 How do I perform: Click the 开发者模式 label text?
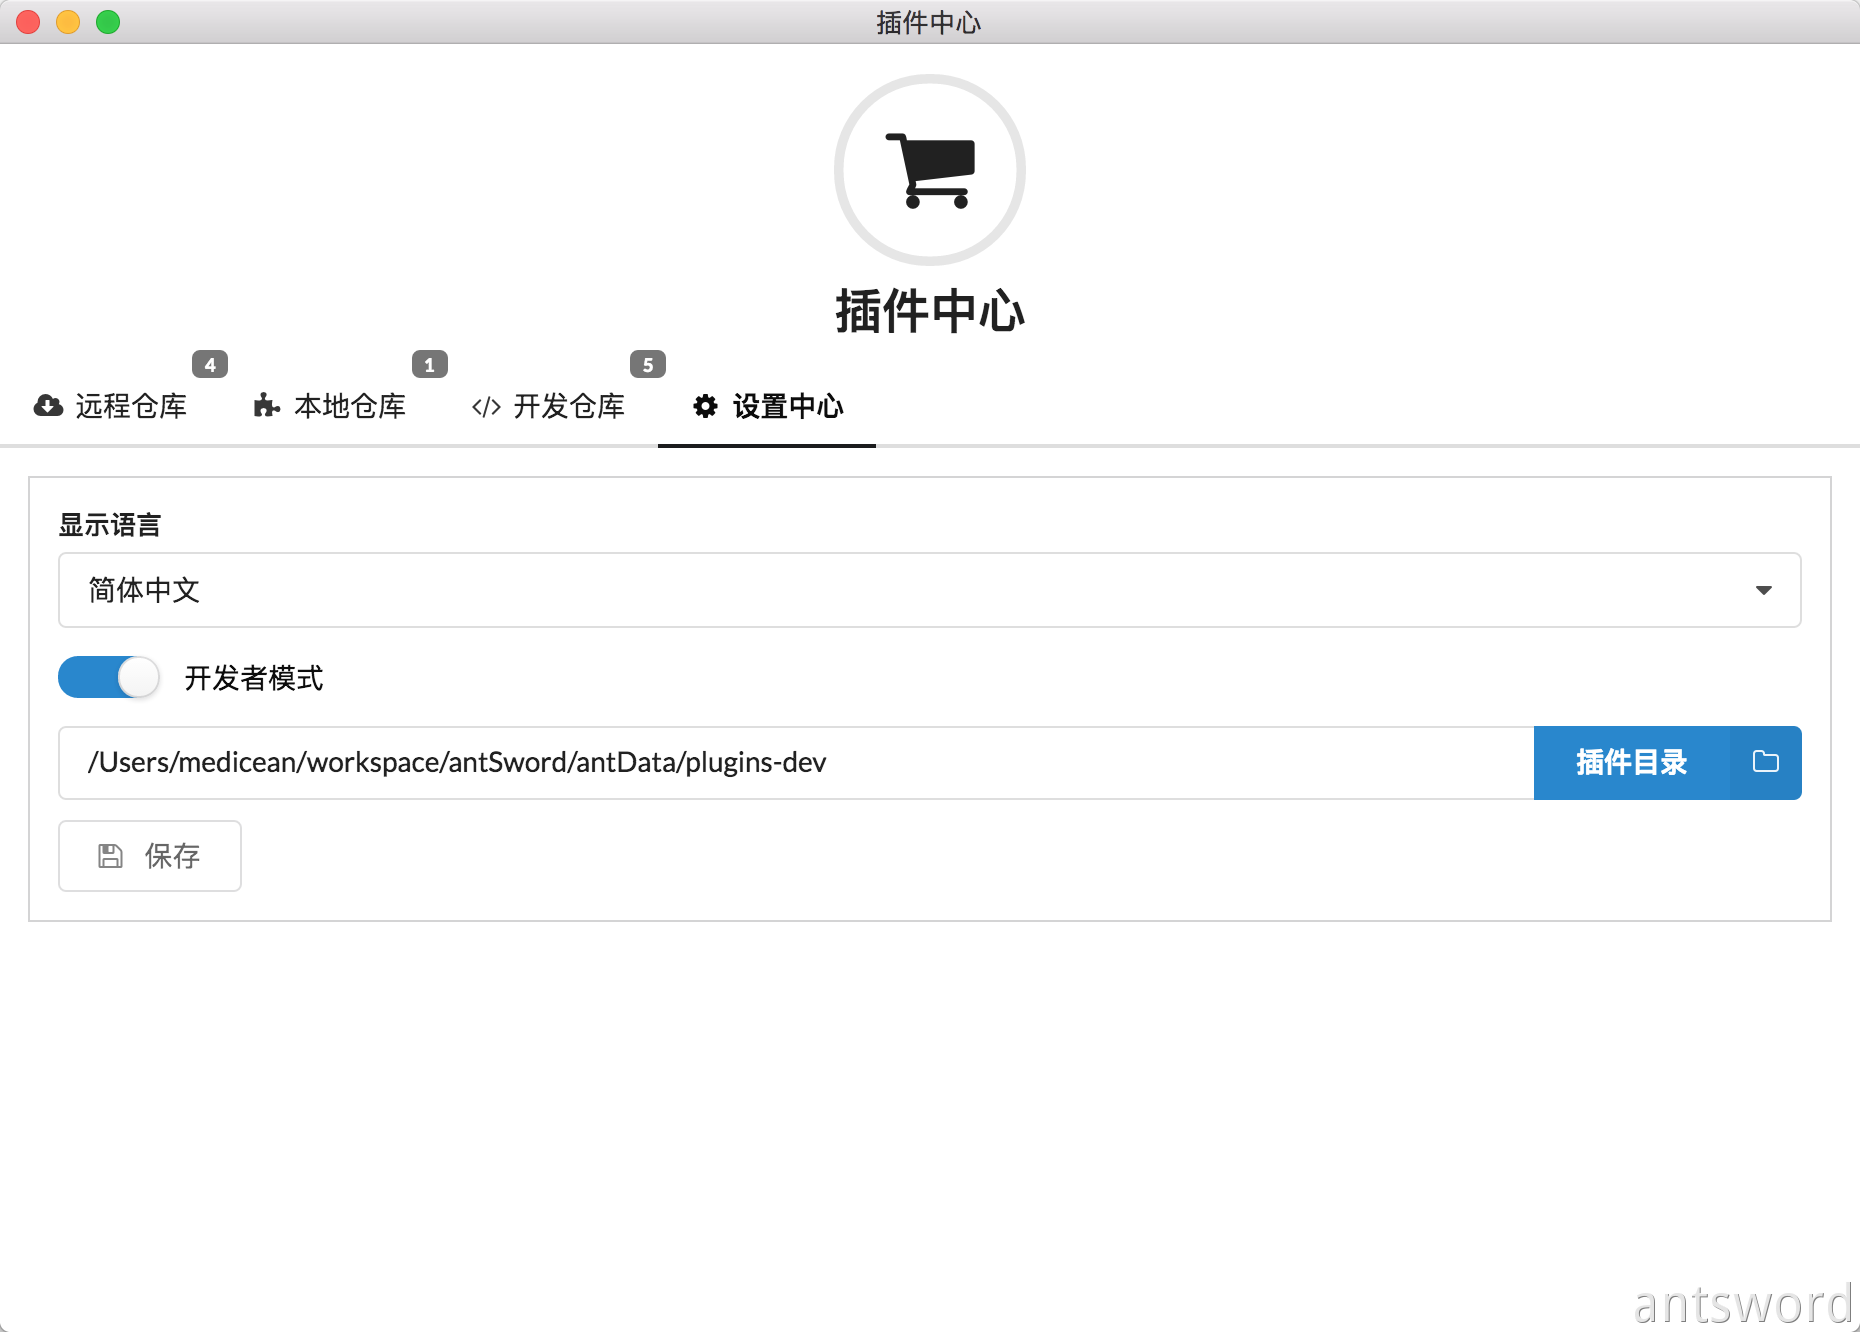254,678
